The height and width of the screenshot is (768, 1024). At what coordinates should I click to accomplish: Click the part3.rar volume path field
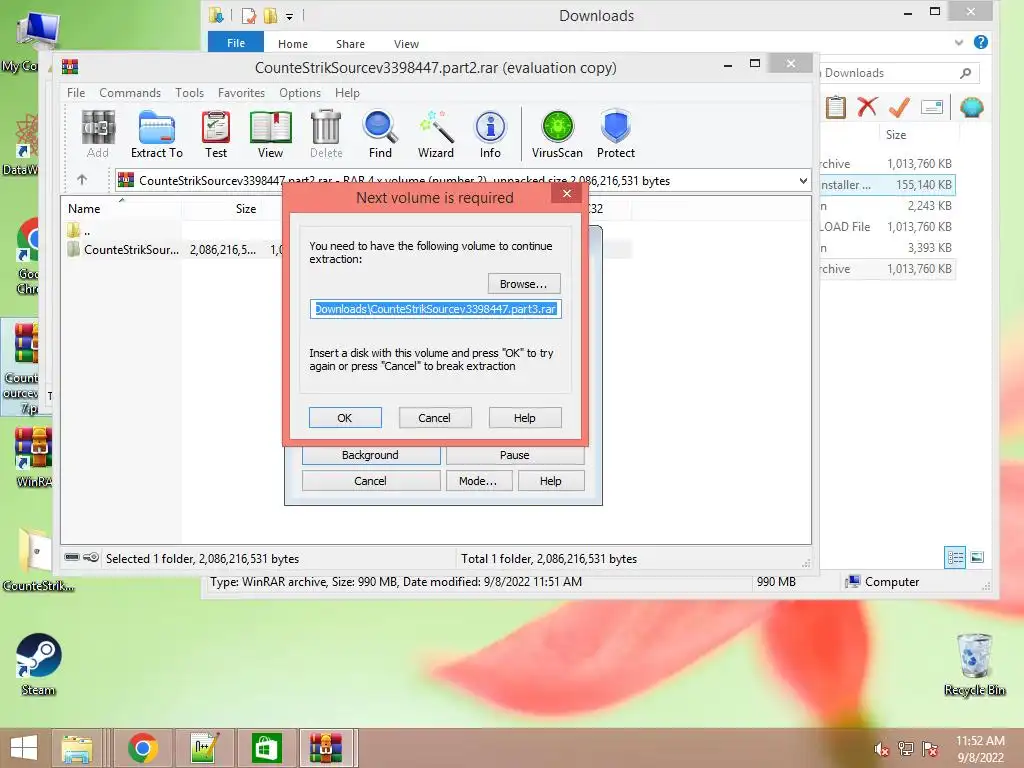click(x=436, y=309)
